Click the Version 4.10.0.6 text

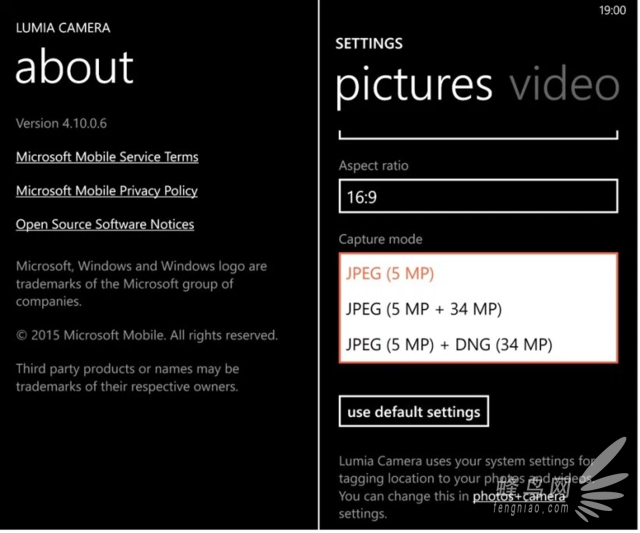pyautogui.click(x=61, y=123)
